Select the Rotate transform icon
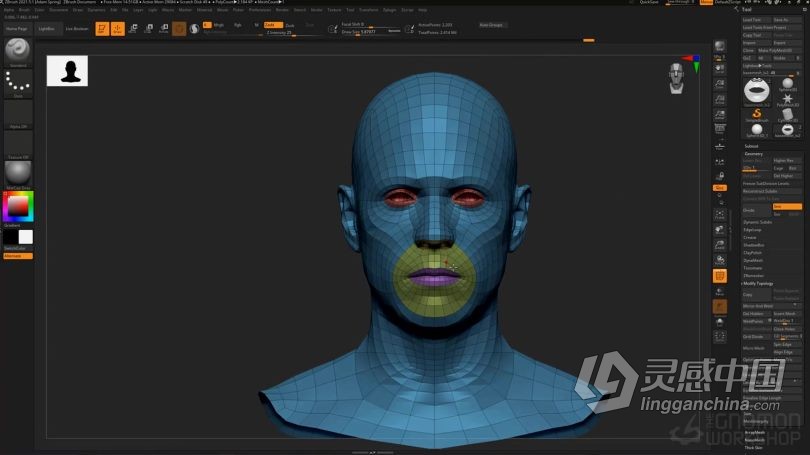Viewport: 810px width, 455px height. click(164, 29)
